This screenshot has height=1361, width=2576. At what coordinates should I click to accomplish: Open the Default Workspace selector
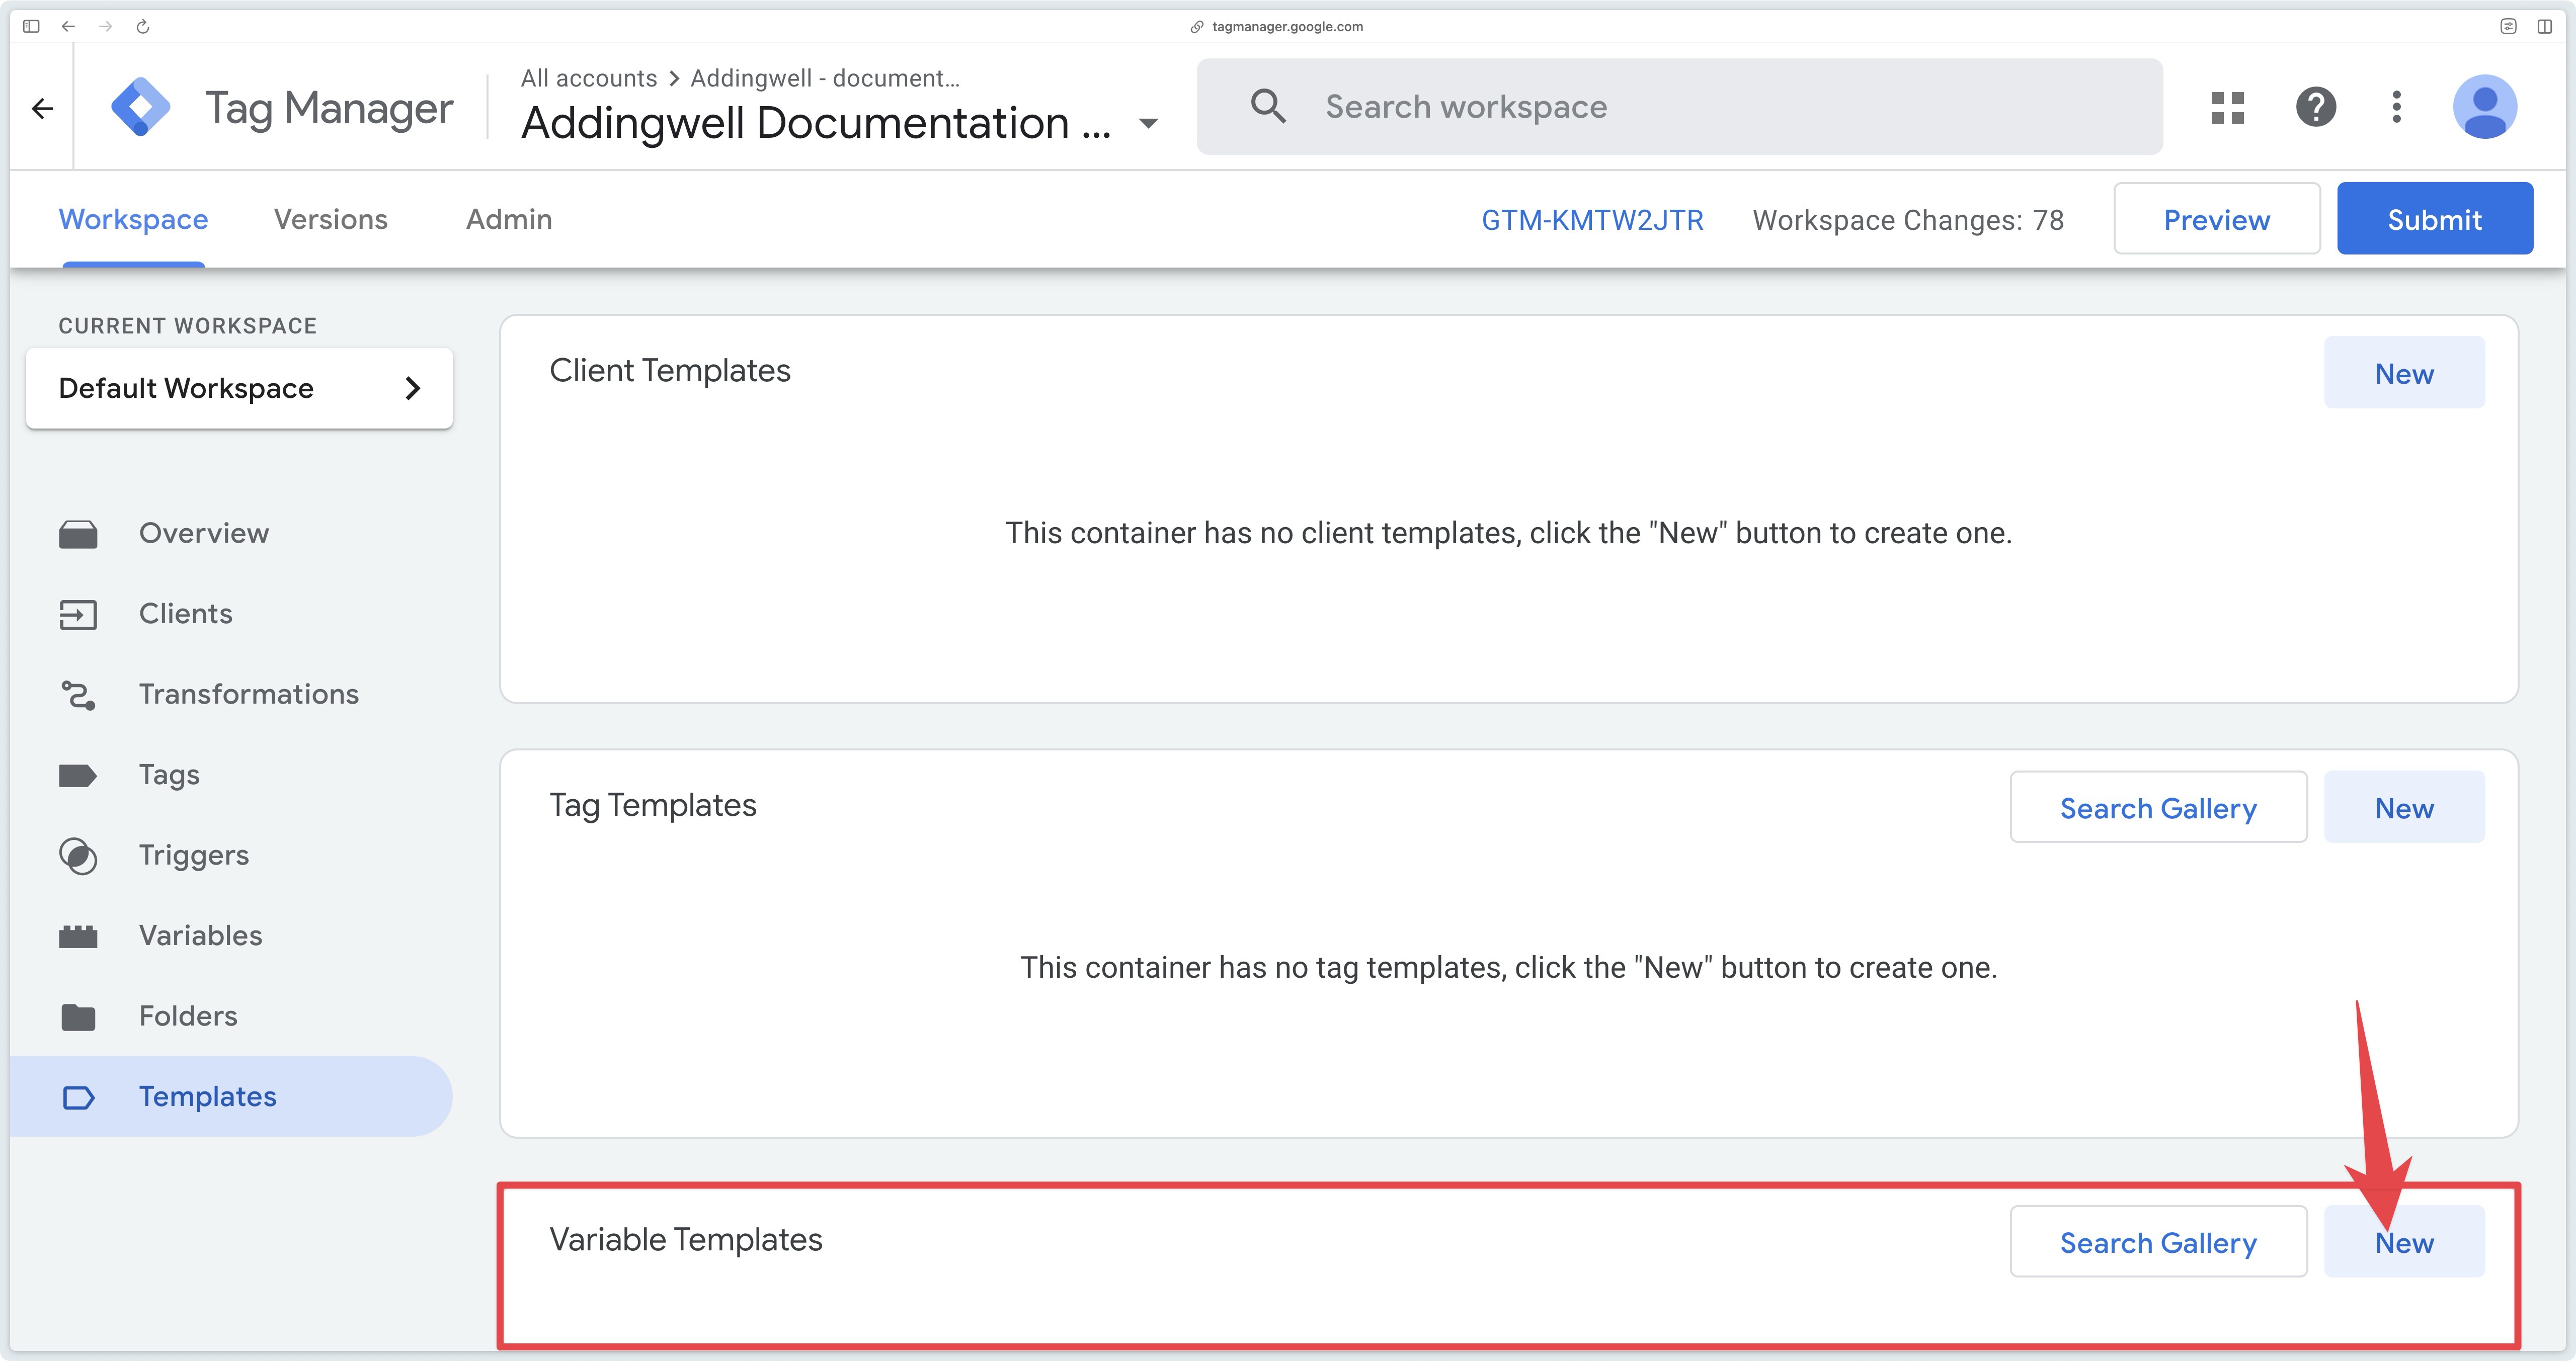pyautogui.click(x=239, y=388)
